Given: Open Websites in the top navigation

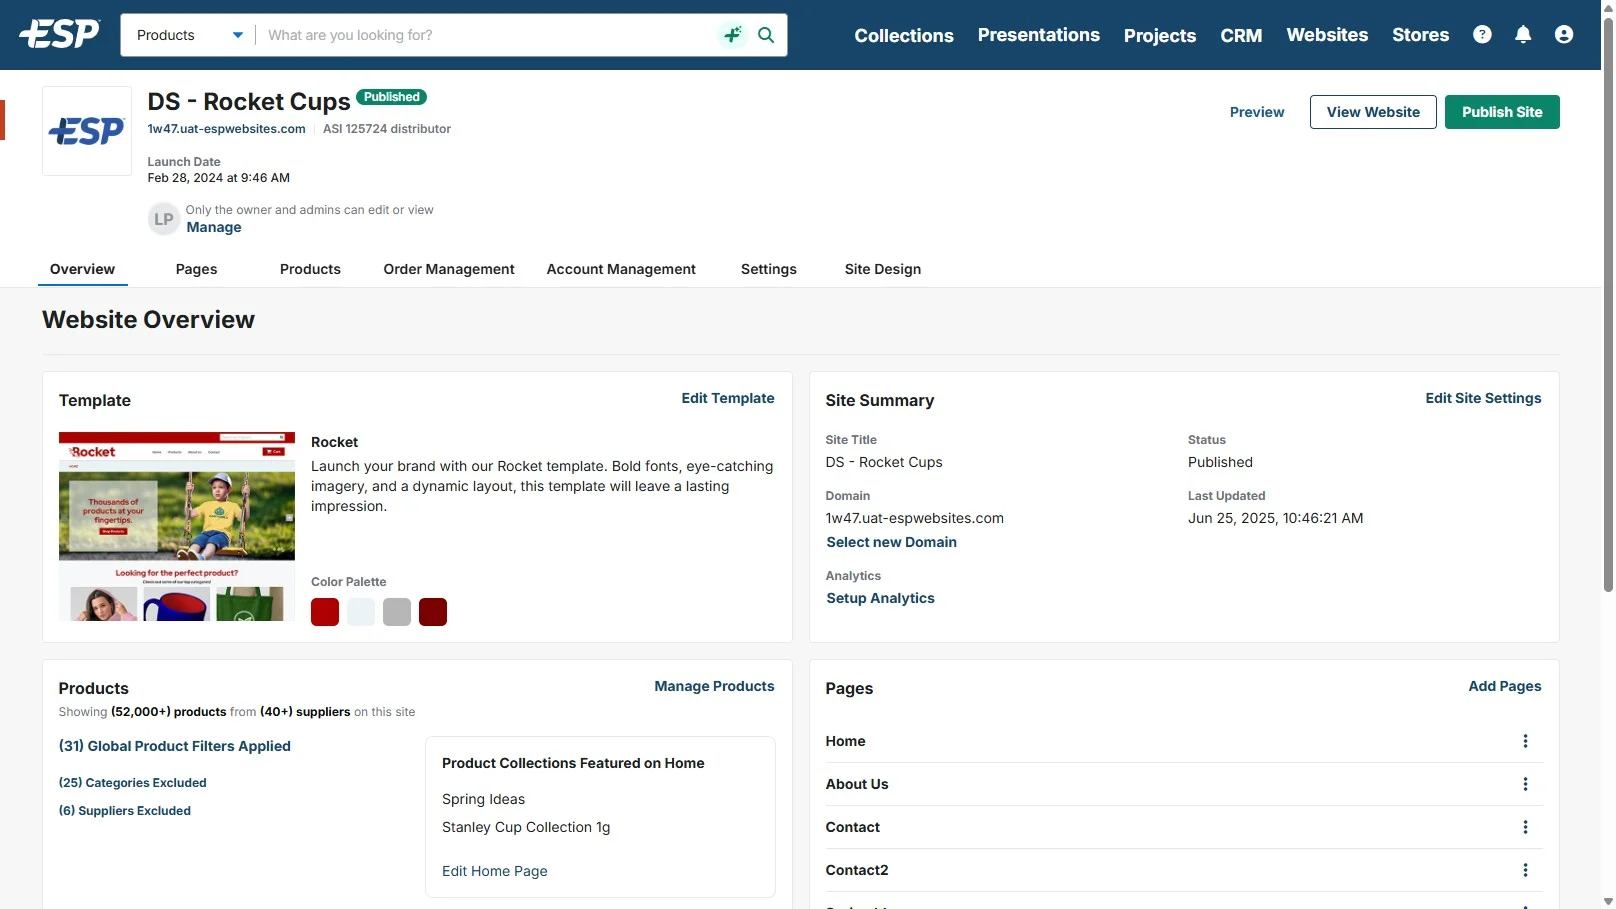Looking at the screenshot, I should click(1327, 35).
